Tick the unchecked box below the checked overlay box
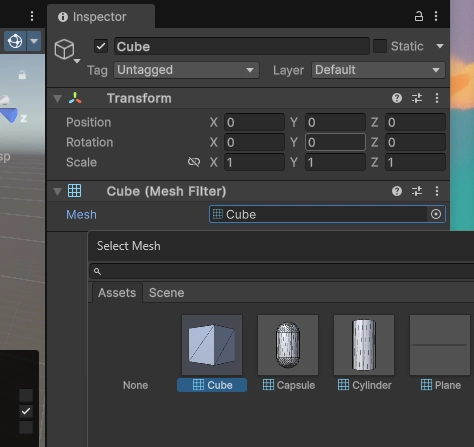 tap(26, 427)
